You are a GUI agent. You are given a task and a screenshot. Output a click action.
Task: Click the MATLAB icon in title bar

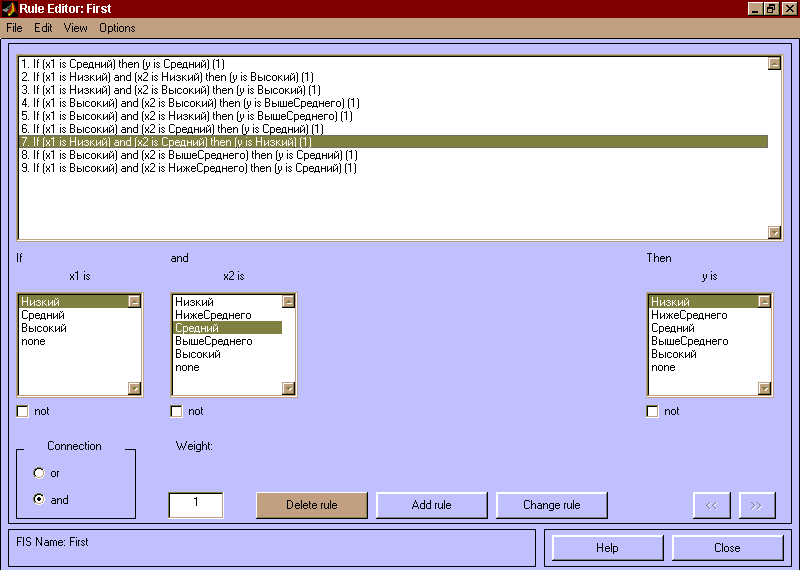(x=9, y=9)
